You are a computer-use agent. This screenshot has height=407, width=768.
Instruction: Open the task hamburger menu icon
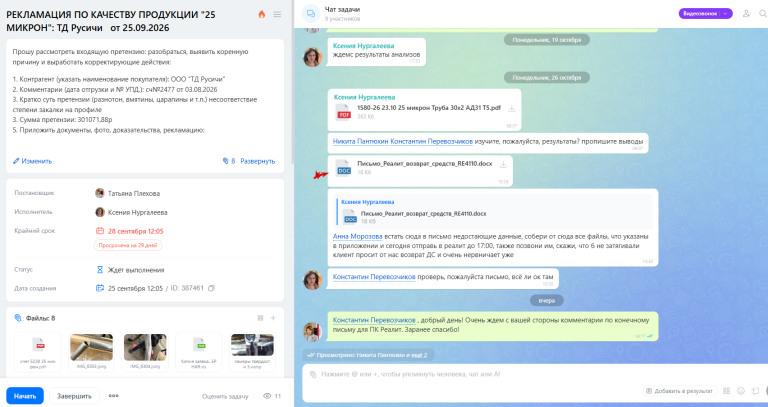click(277, 14)
